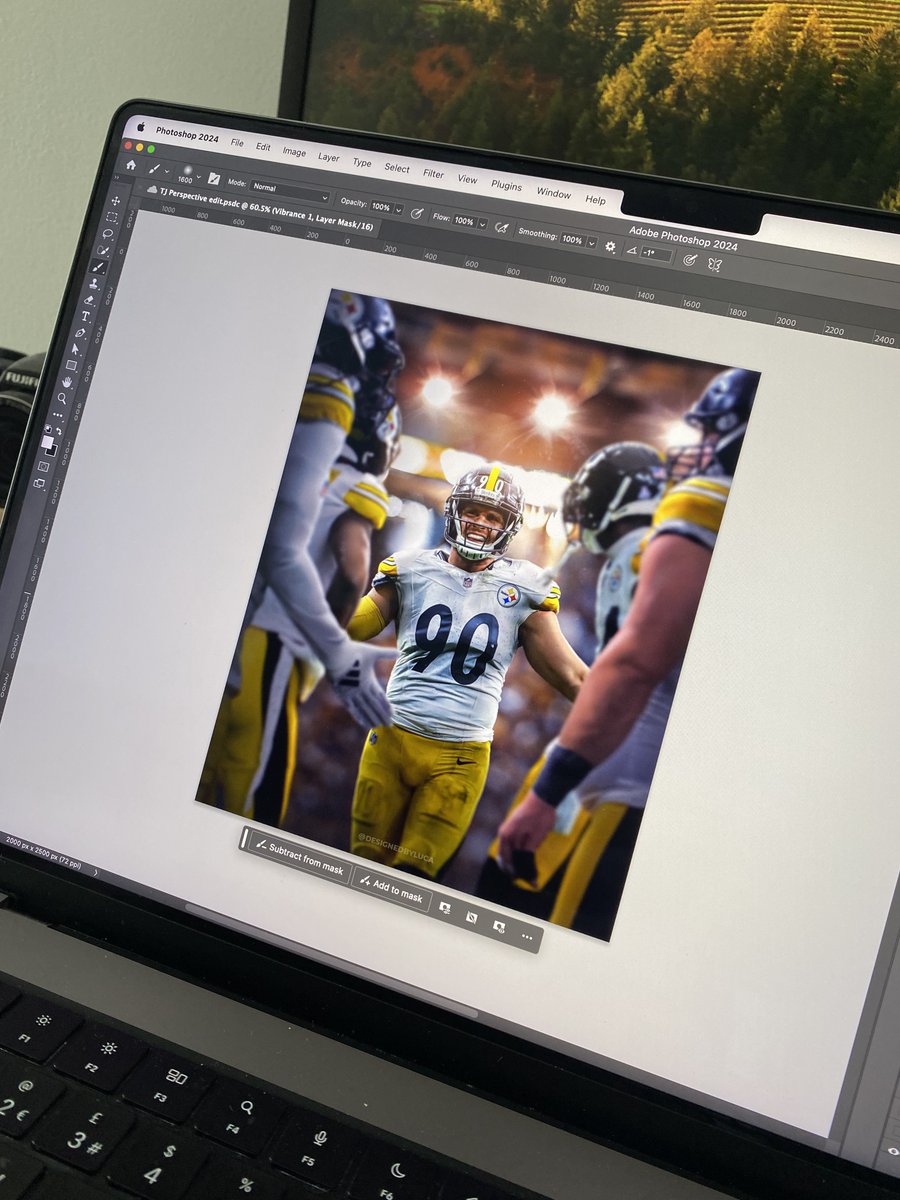
Task: Open symmetry paint butterfly options
Action: 714,264
